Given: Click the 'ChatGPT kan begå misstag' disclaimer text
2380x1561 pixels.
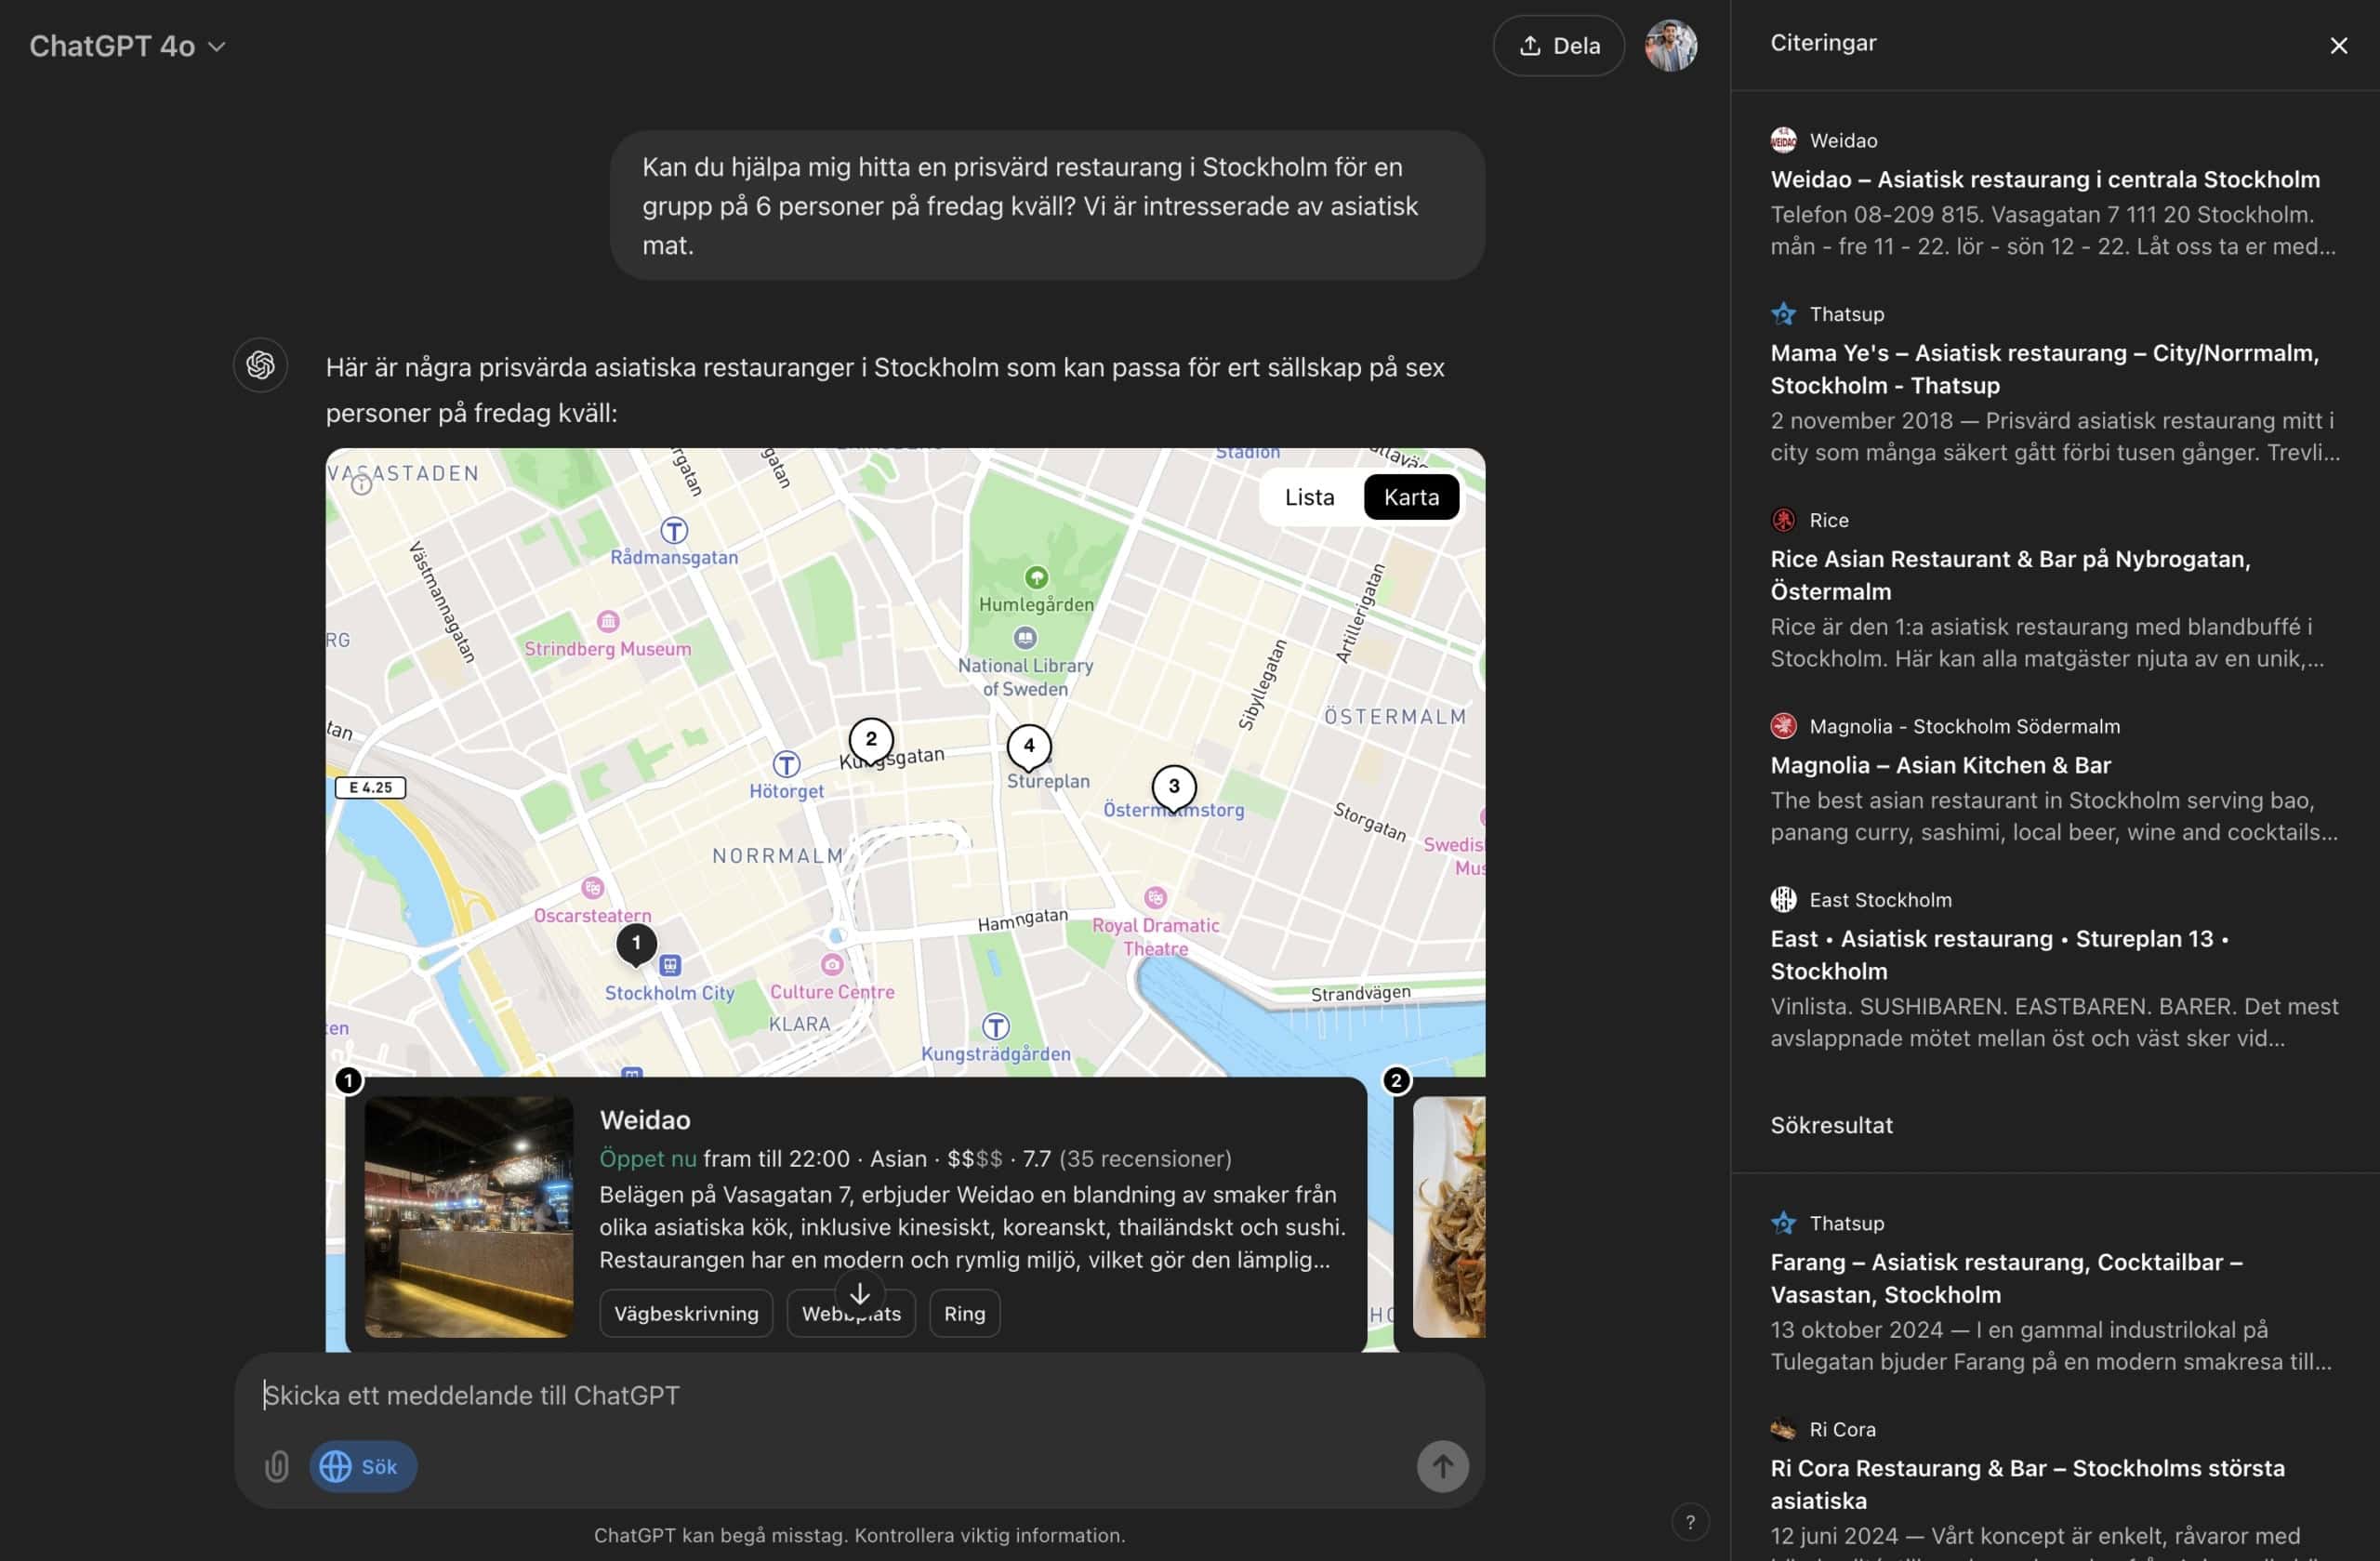Looking at the screenshot, I should pos(859,1535).
